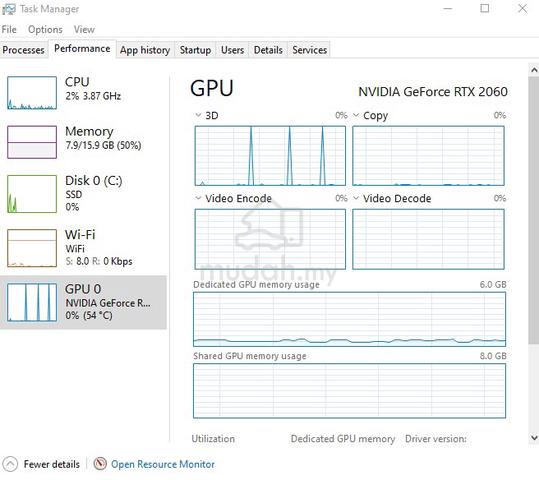Screen dimensions: 539x480
Task: Click the Task Manager app icon in title bar
Action: tap(9, 9)
